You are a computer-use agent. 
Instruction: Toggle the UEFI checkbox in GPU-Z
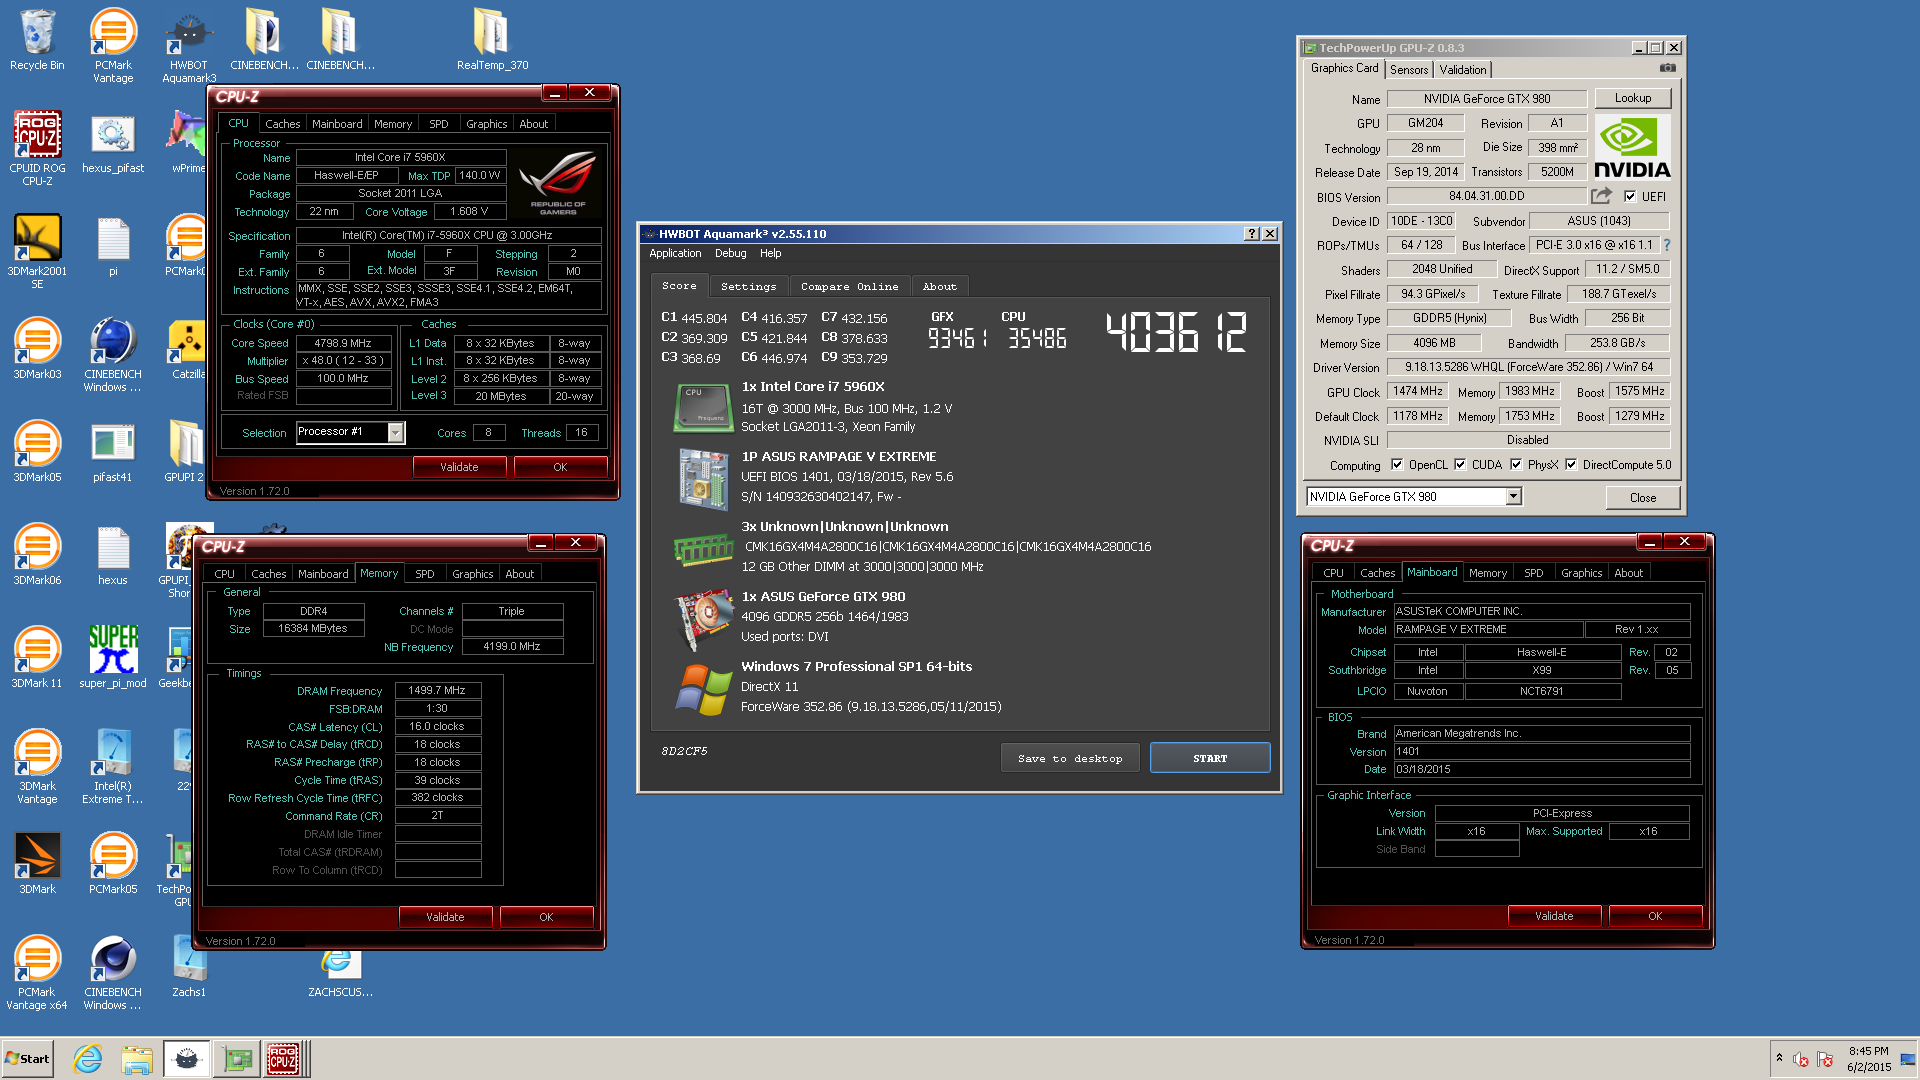click(1630, 197)
